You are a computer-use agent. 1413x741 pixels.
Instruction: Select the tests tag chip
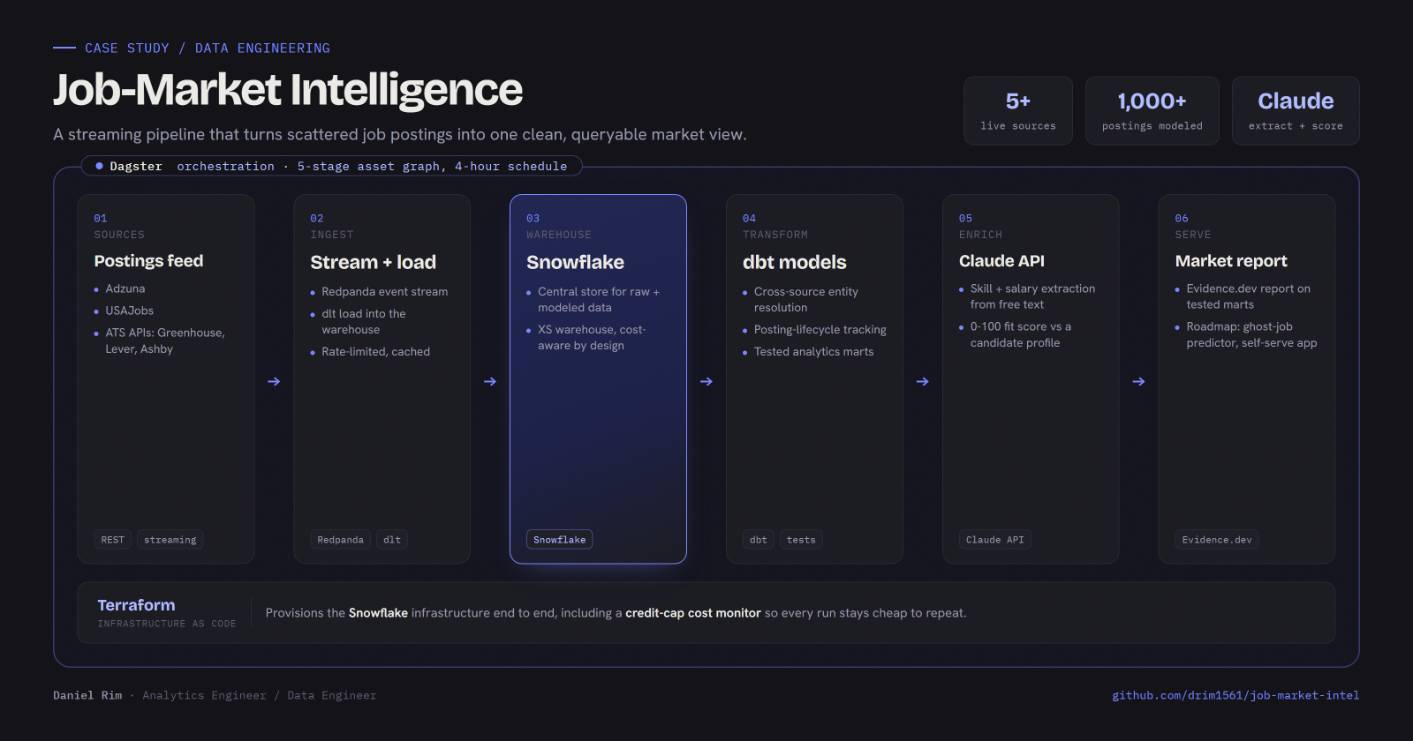(x=801, y=539)
